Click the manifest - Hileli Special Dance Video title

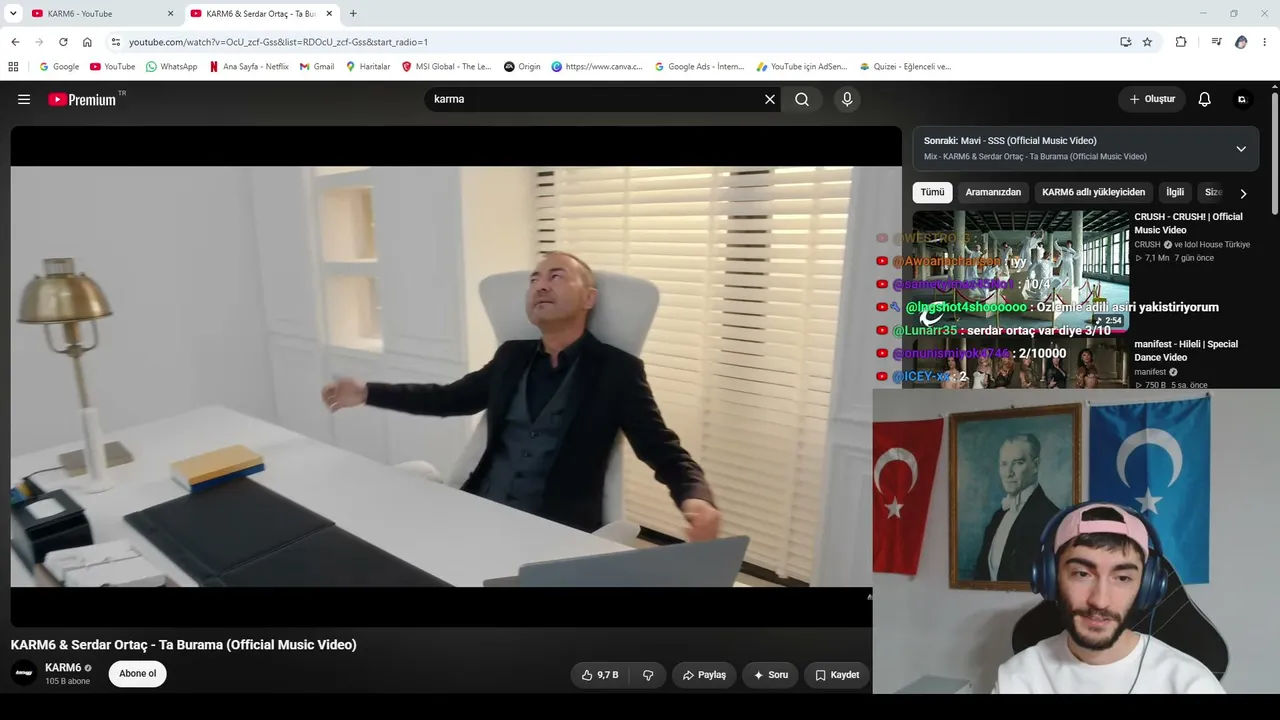[1186, 350]
